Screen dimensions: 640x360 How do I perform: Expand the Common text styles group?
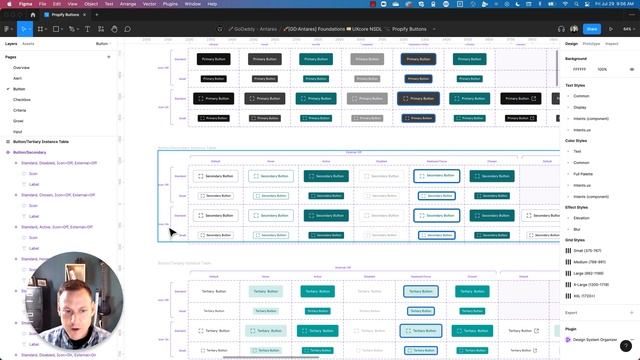[x=568, y=96]
